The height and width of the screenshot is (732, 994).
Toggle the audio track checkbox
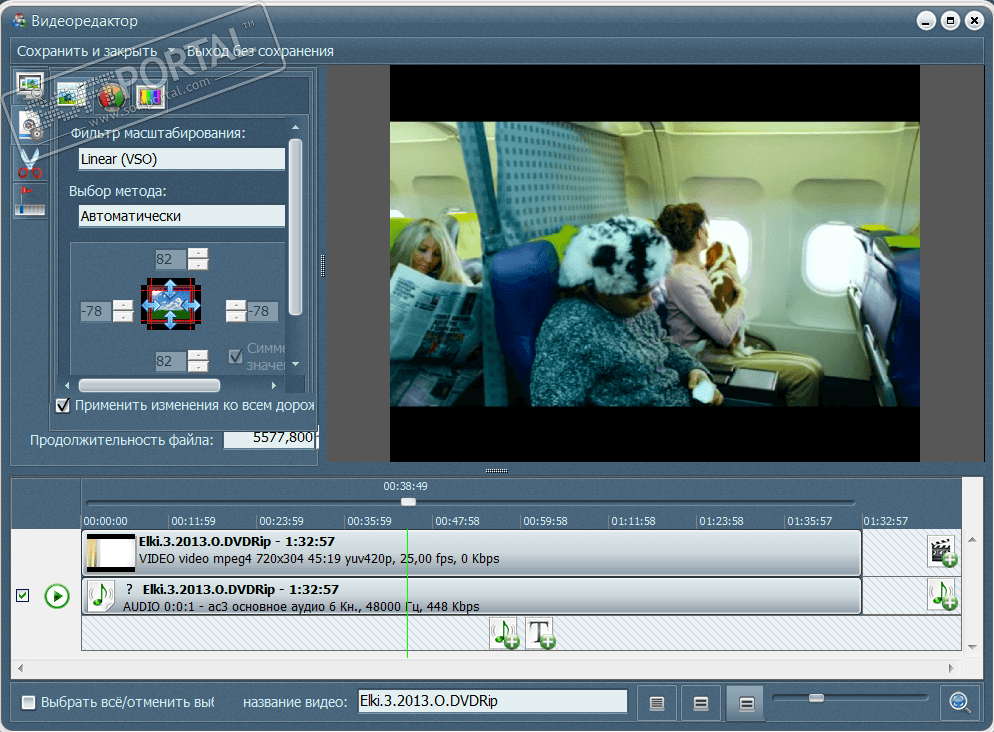23,596
